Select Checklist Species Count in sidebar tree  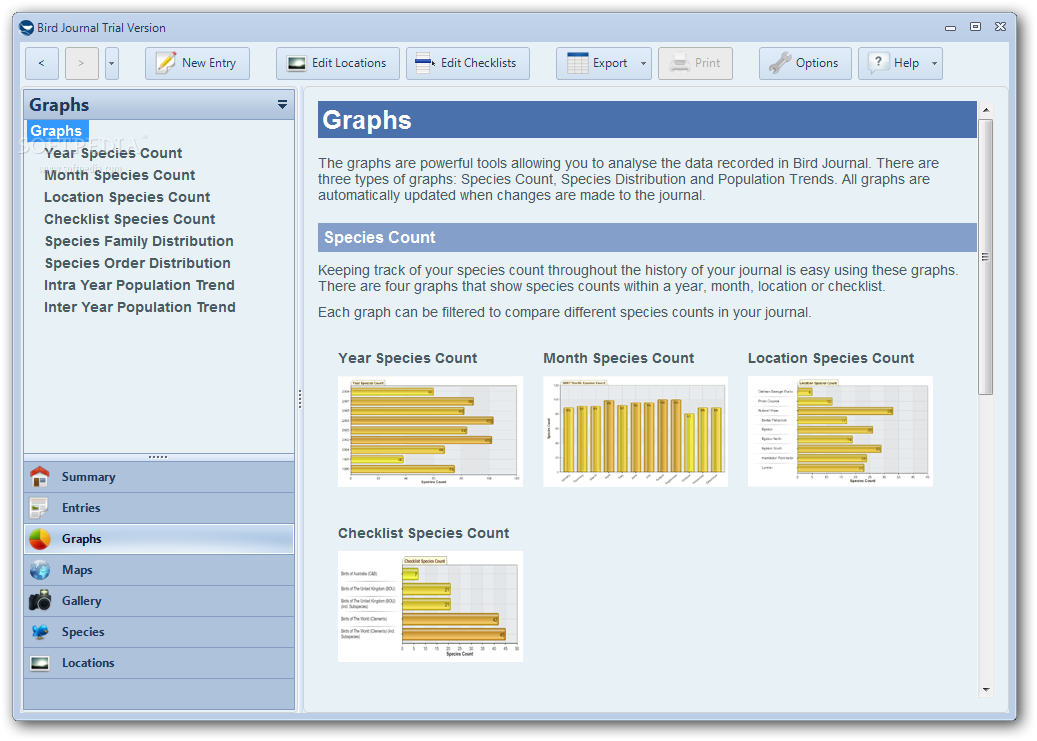click(130, 219)
